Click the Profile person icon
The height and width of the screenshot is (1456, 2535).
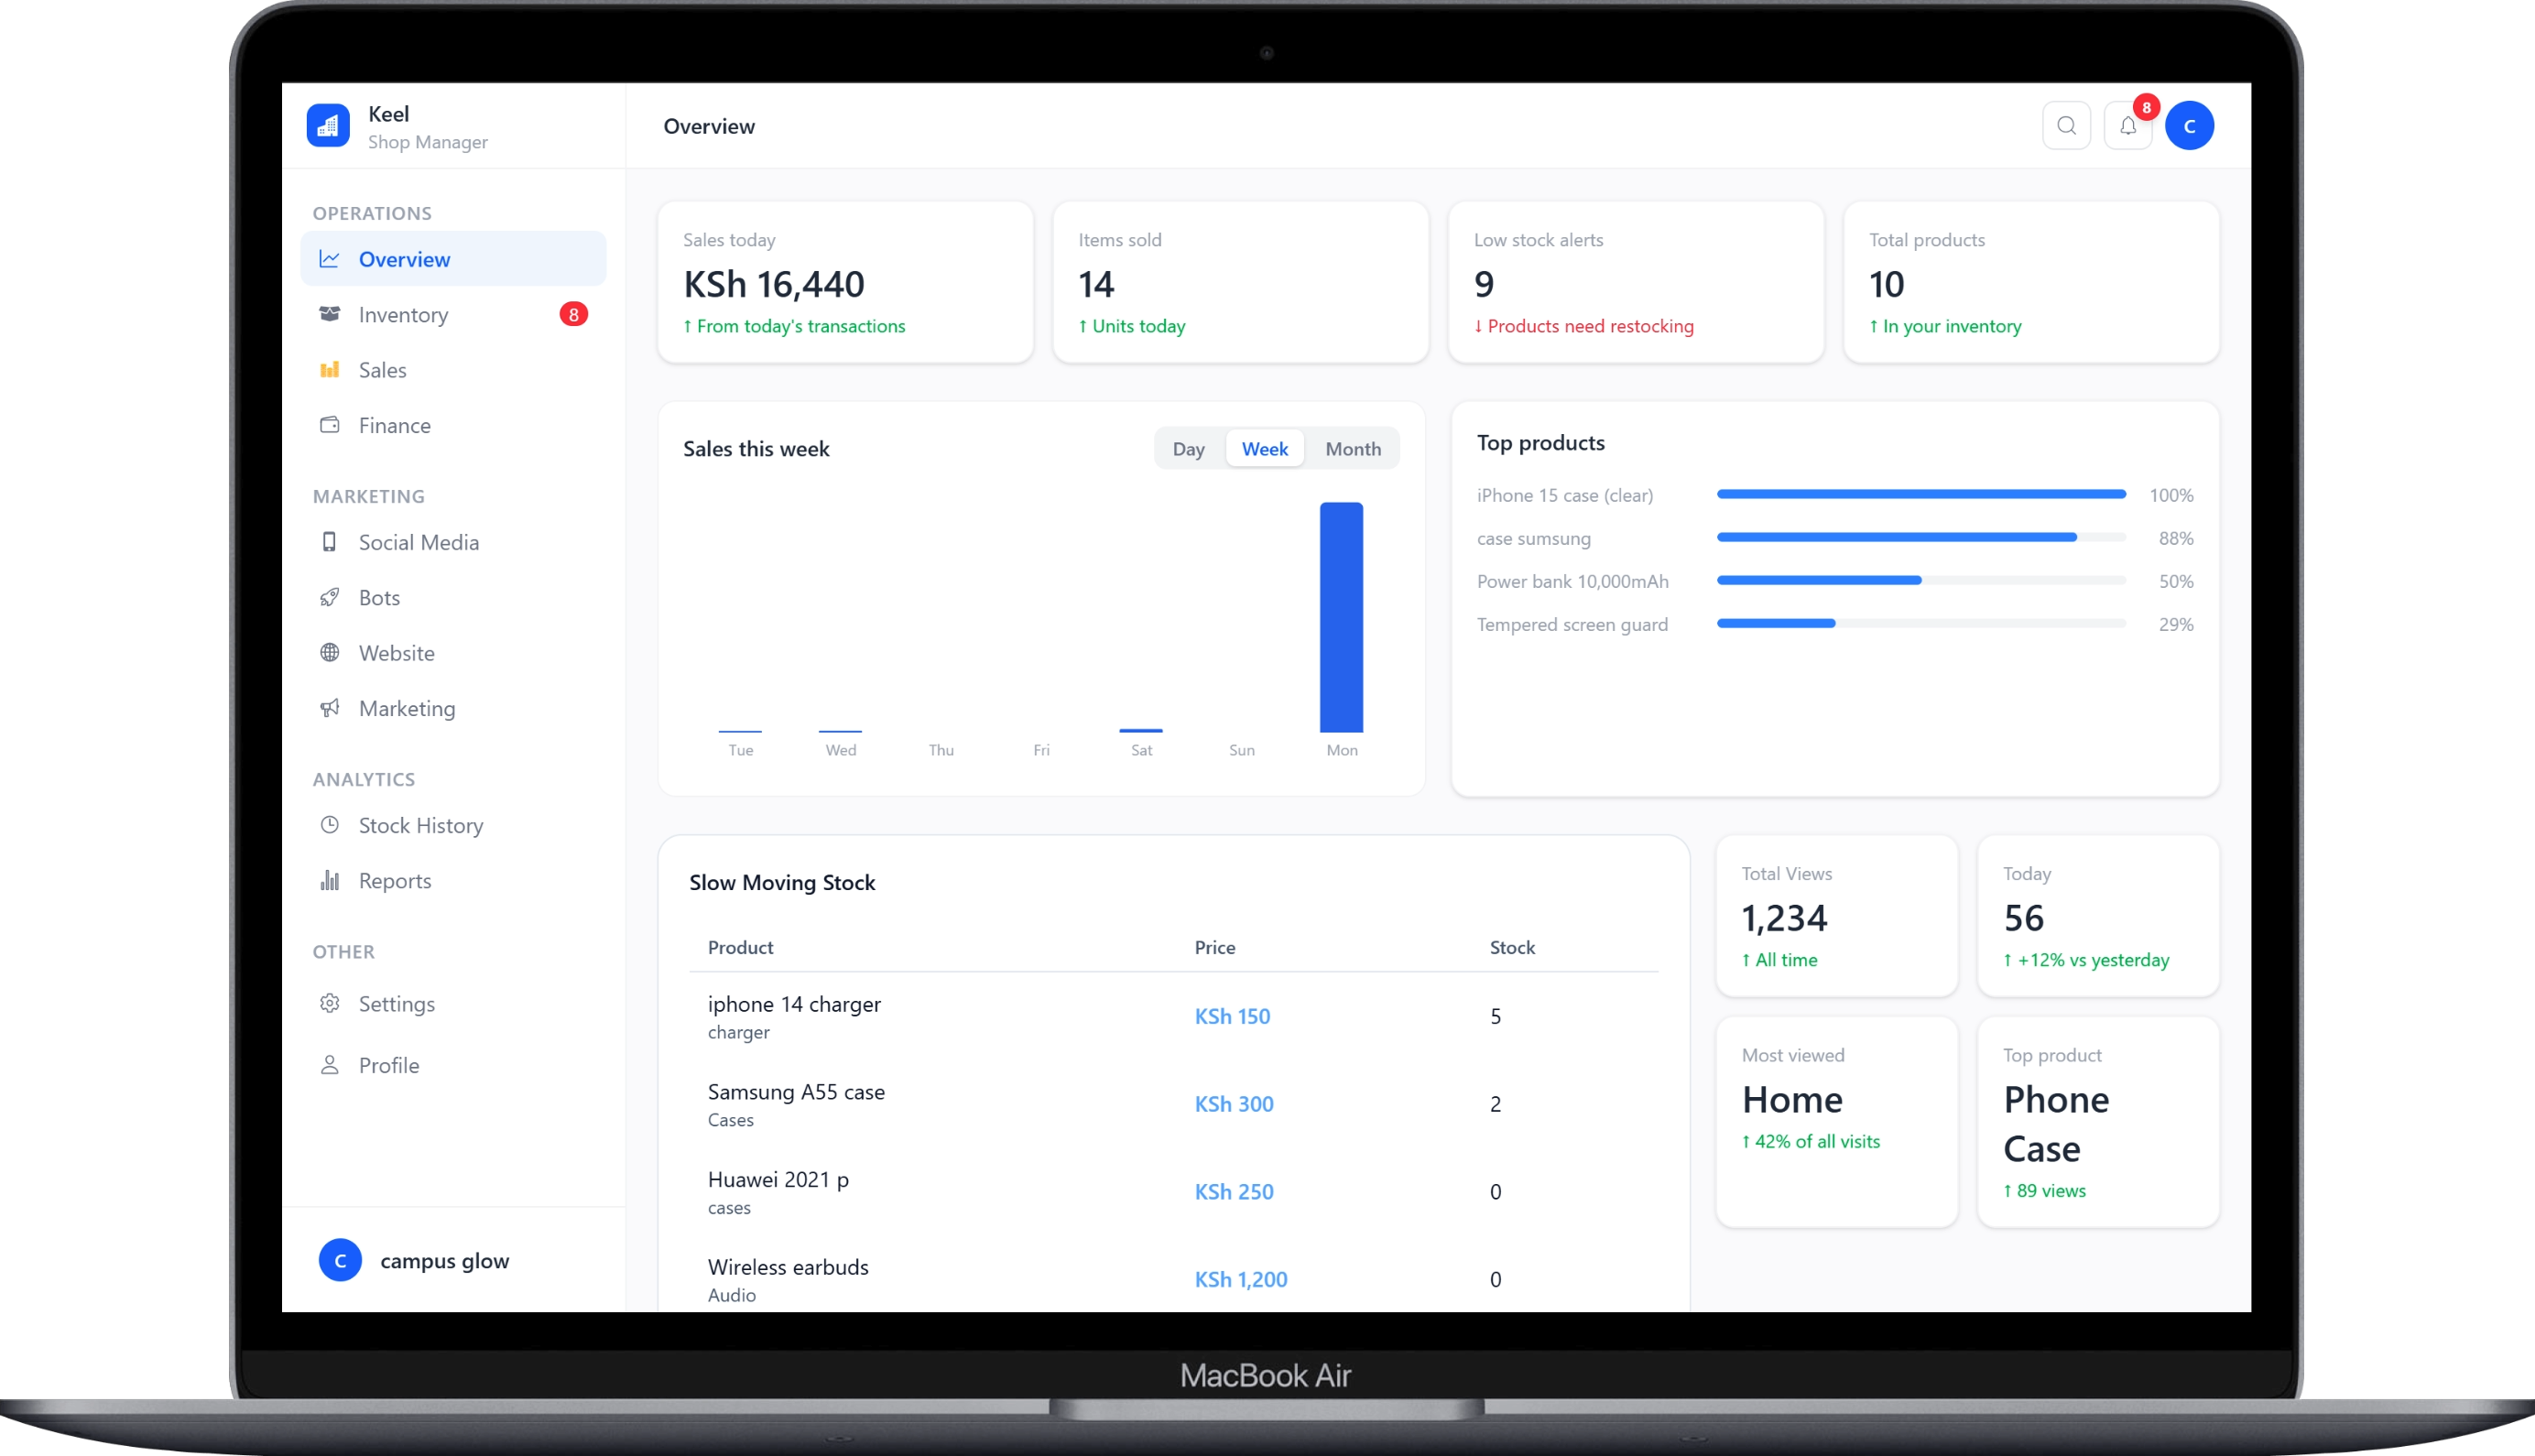329,1065
